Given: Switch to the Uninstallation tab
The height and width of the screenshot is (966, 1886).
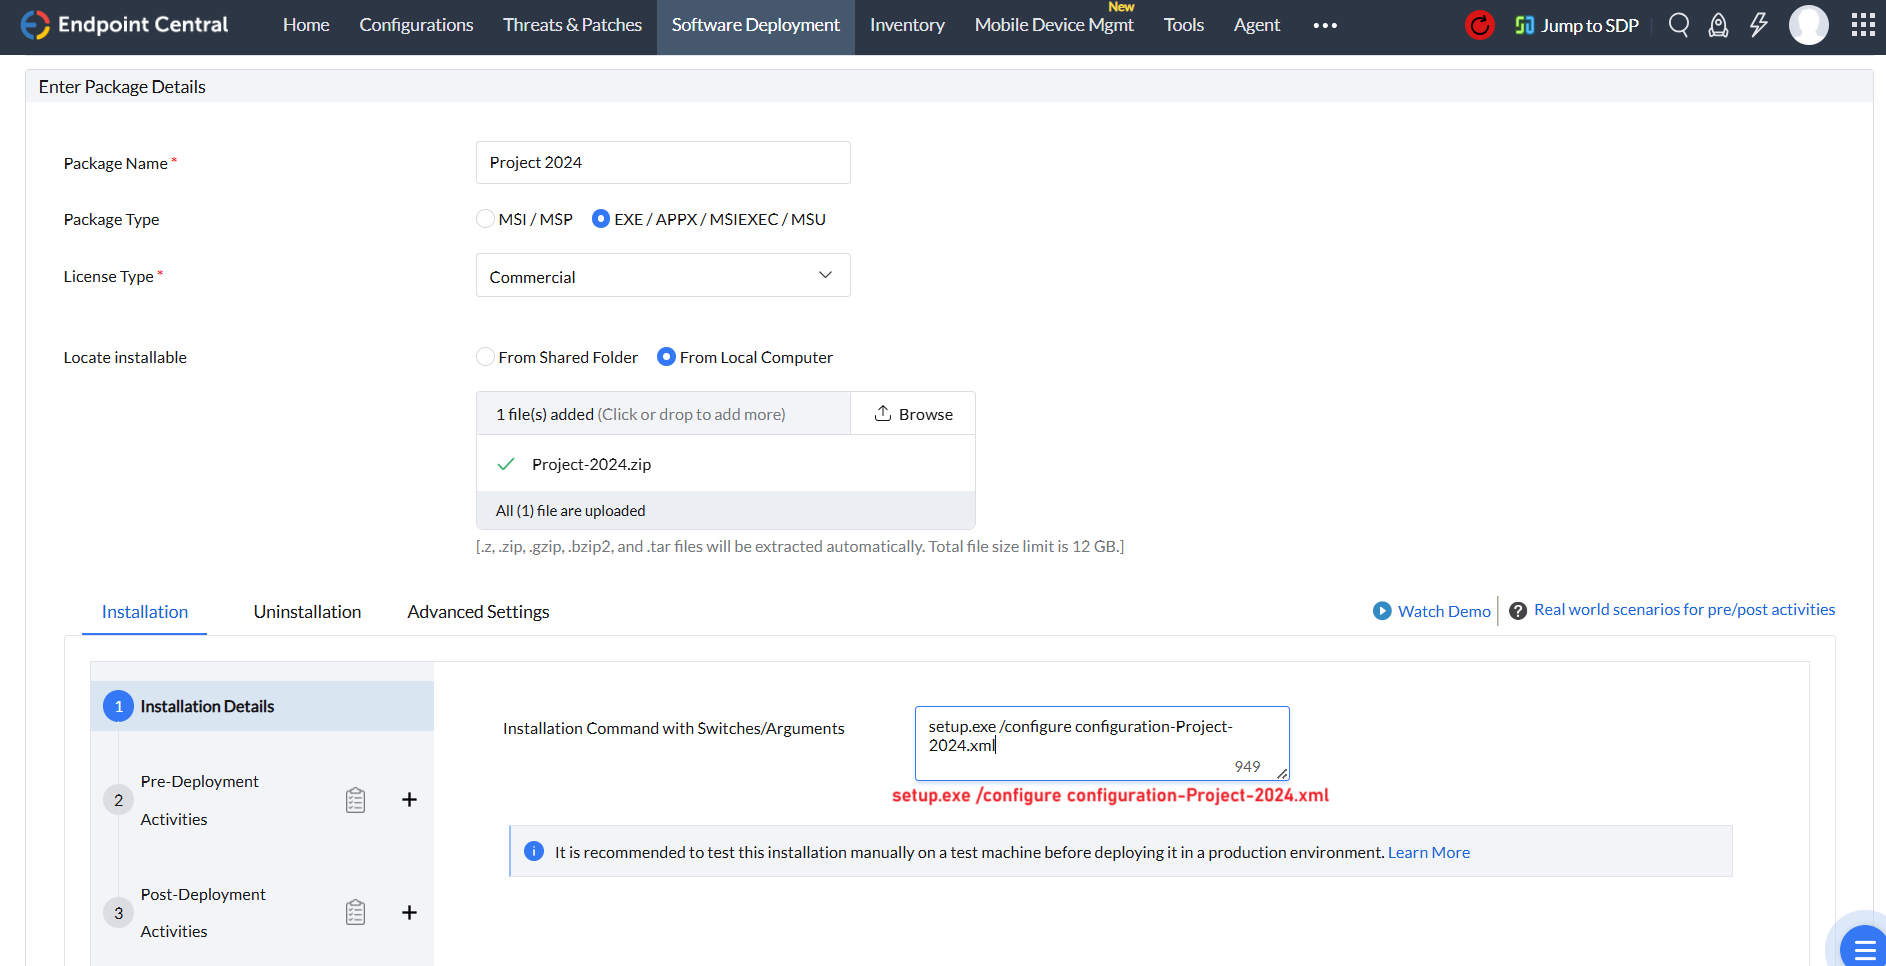Looking at the screenshot, I should coord(307,612).
